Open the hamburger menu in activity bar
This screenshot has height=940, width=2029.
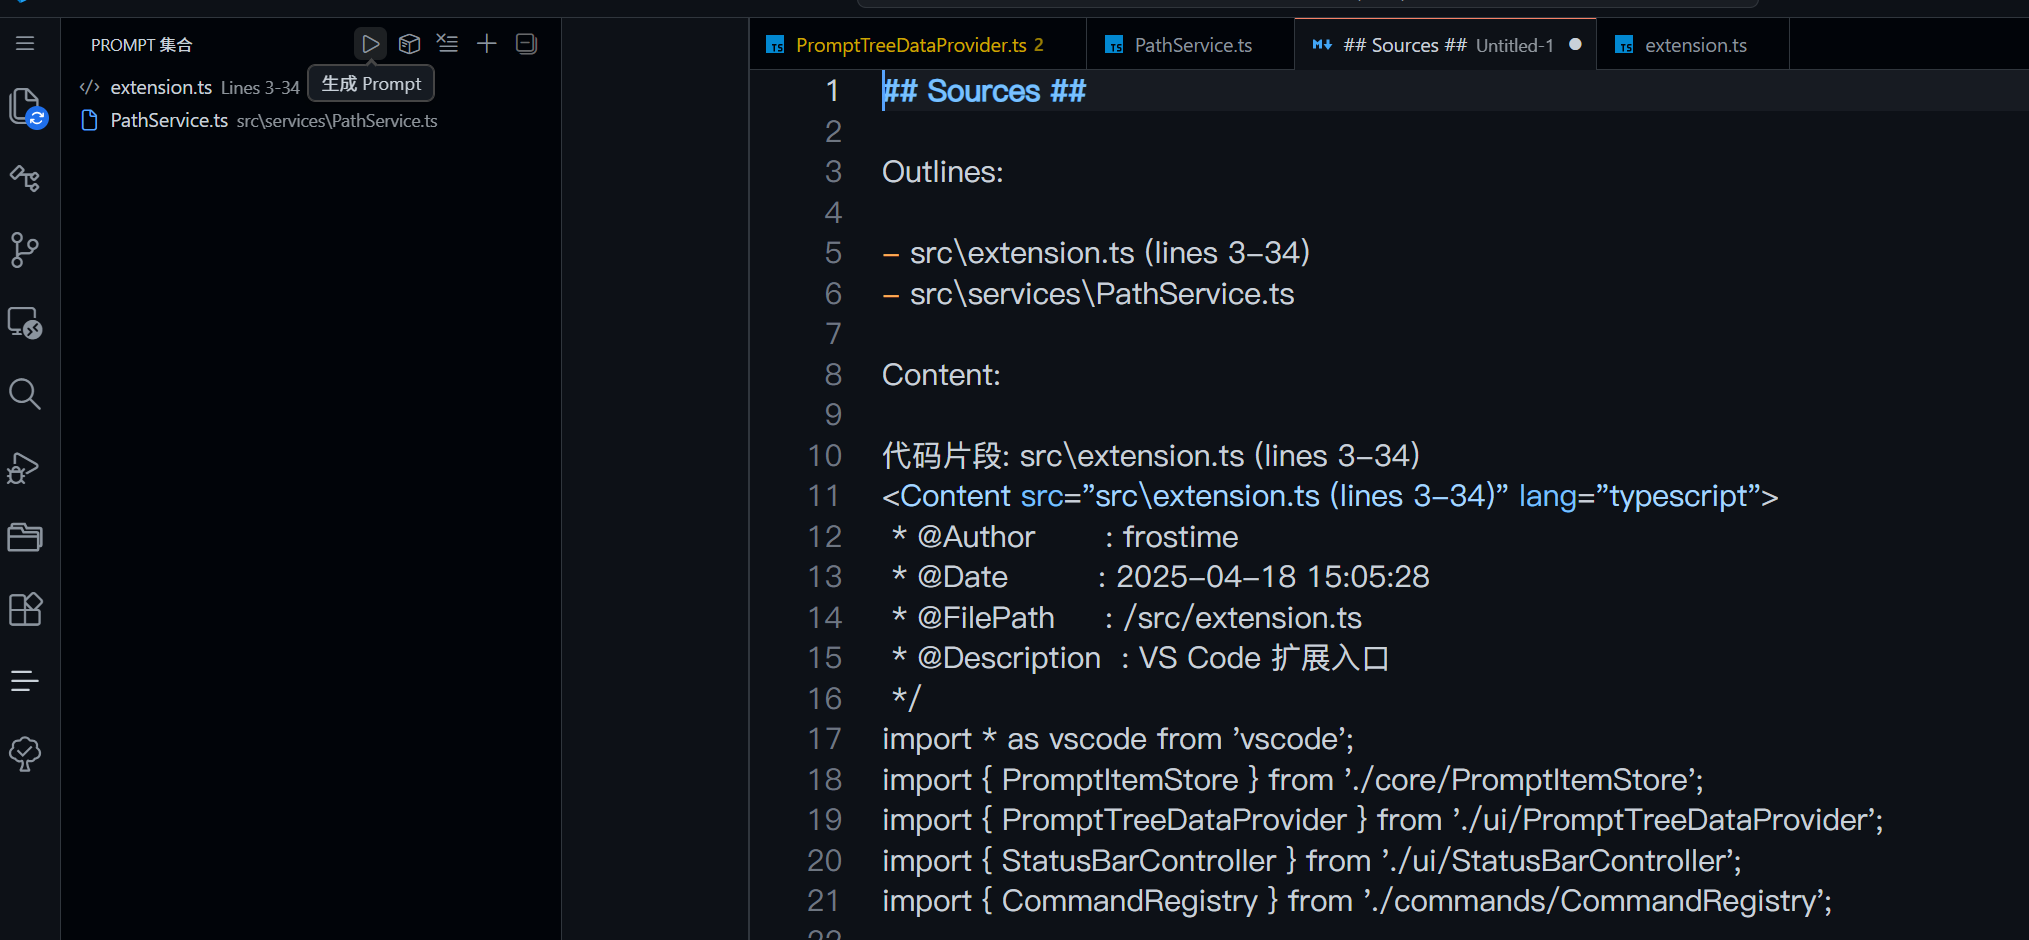coord(25,44)
